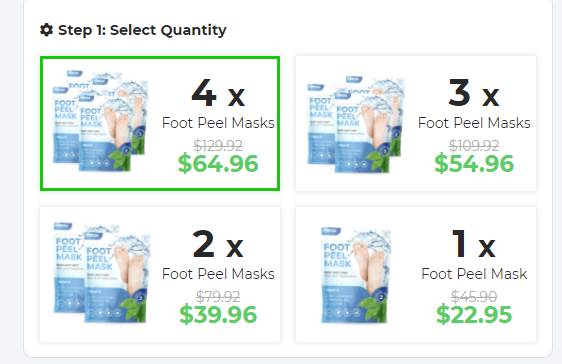Click the large "4 x" quantity label
Viewport: 562px width, 364px height.
click(x=218, y=93)
